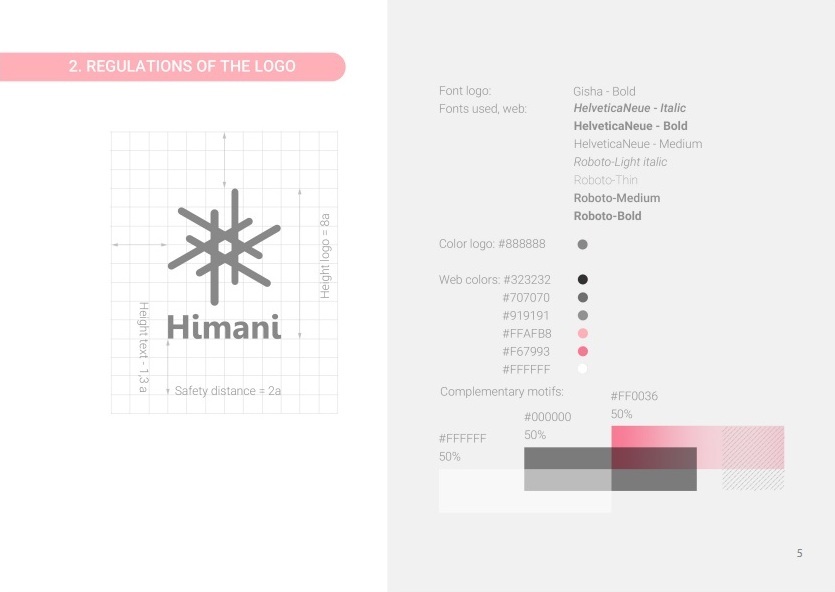This screenshot has height=592, width=835.
Task: Click the Roboto-Bold font name
Action: tap(607, 216)
